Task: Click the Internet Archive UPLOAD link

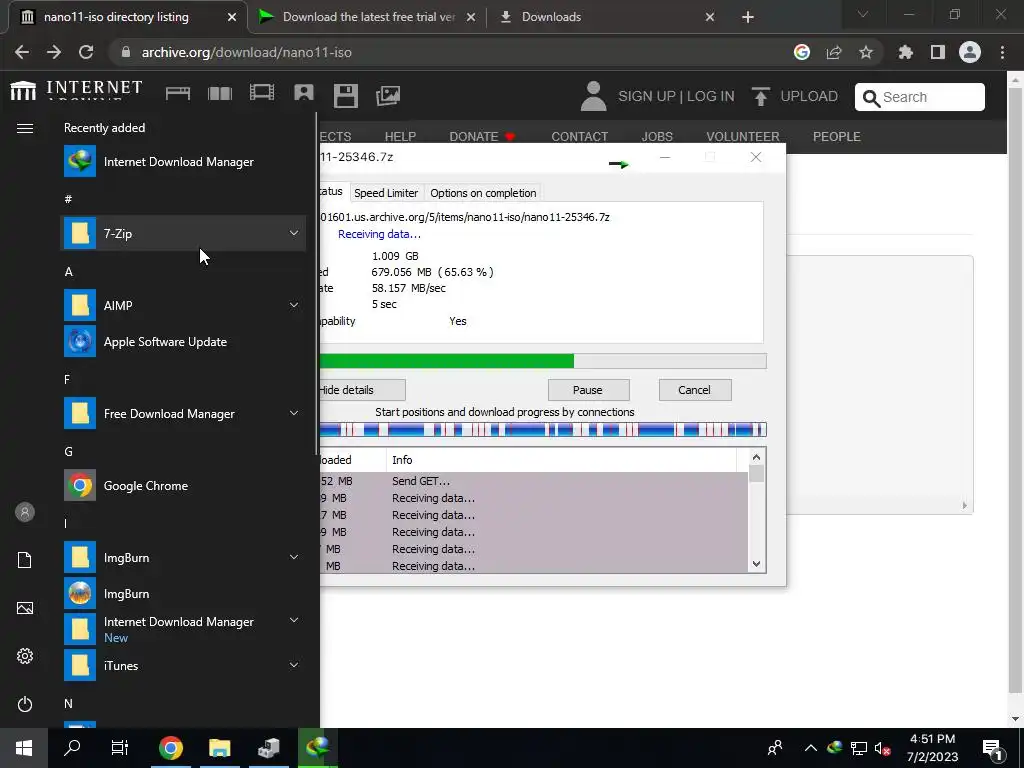Action: pyautogui.click(x=795, y=96)
